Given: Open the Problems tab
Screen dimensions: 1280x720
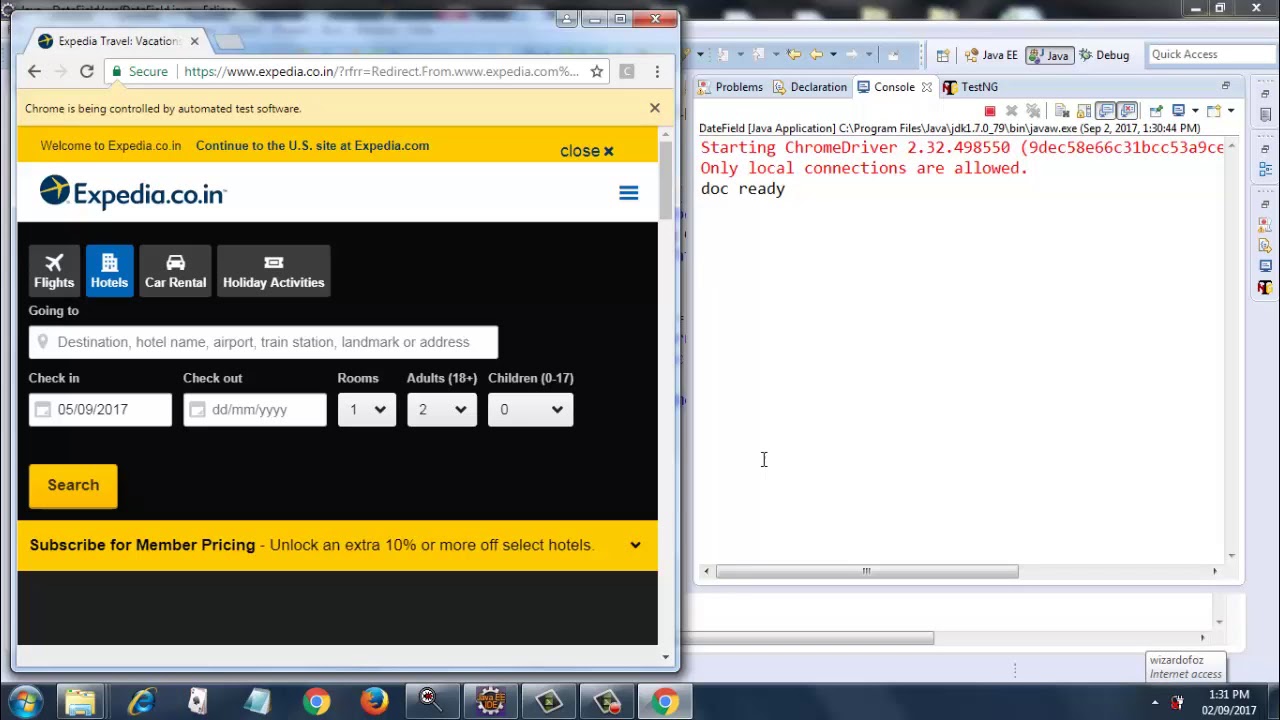Looking at the screenshot, I should point(730,87).
